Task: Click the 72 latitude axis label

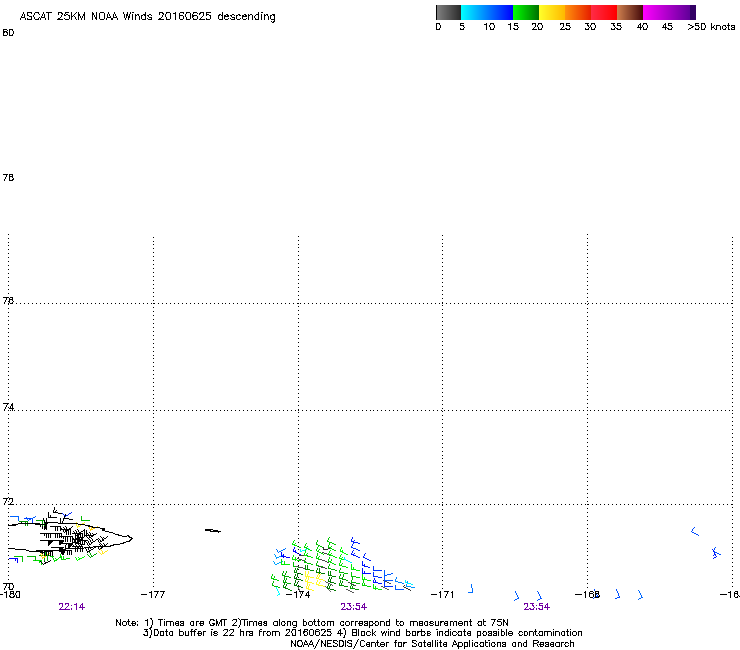Action: (8, 501)
